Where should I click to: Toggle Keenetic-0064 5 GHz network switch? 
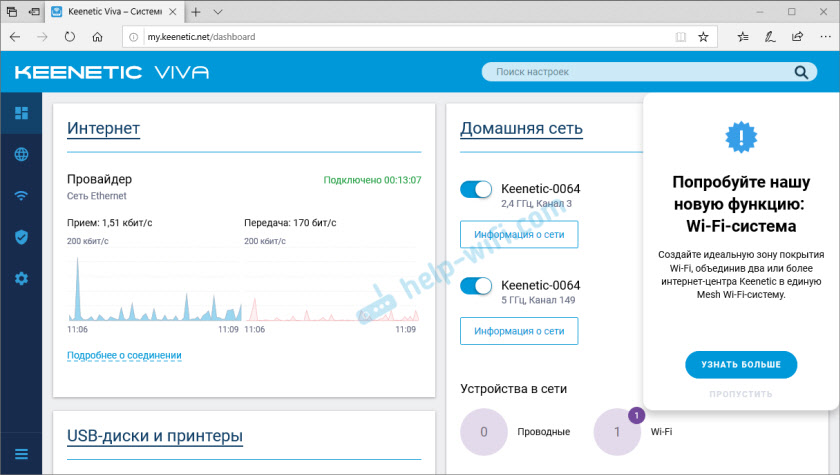pyautogui.click(x=476, y=285)
